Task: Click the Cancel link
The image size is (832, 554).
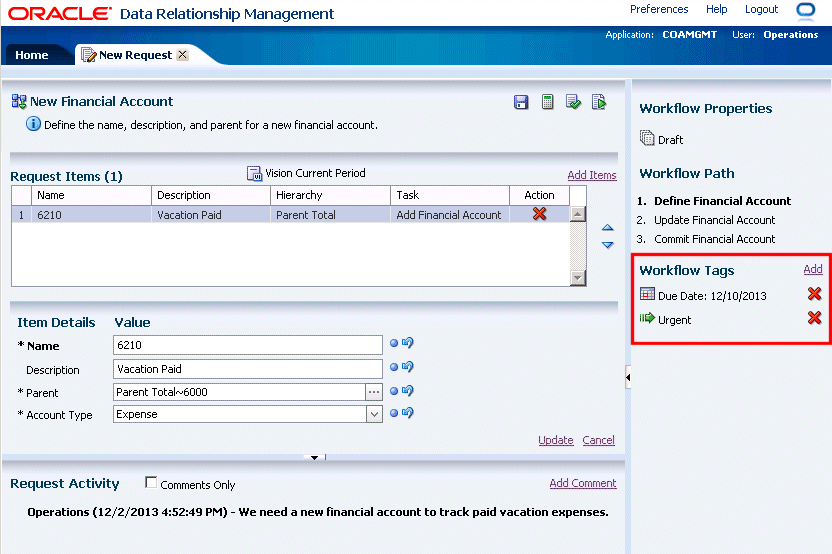Action: pyautogui.click(x=599, y=440)
